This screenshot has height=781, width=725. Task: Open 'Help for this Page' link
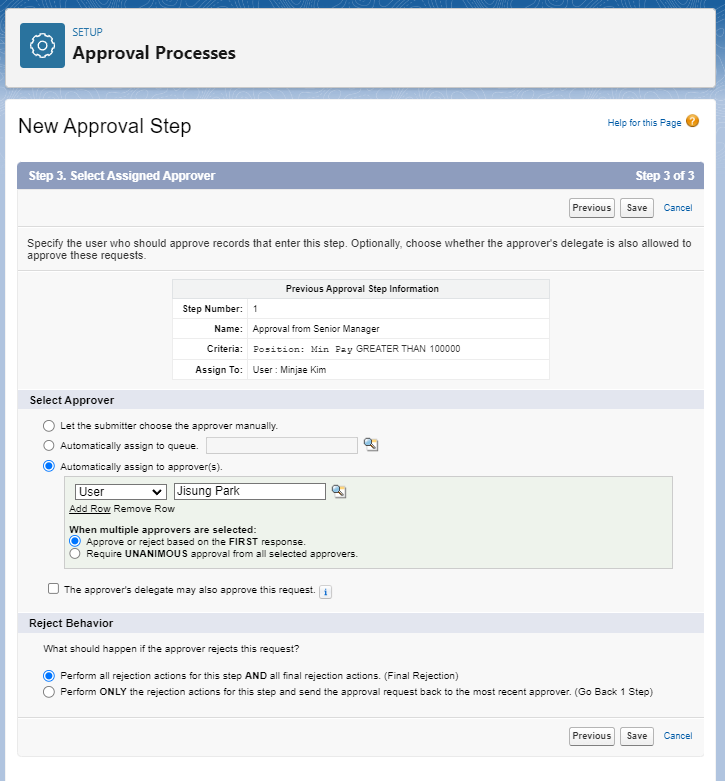pos(644,123)
